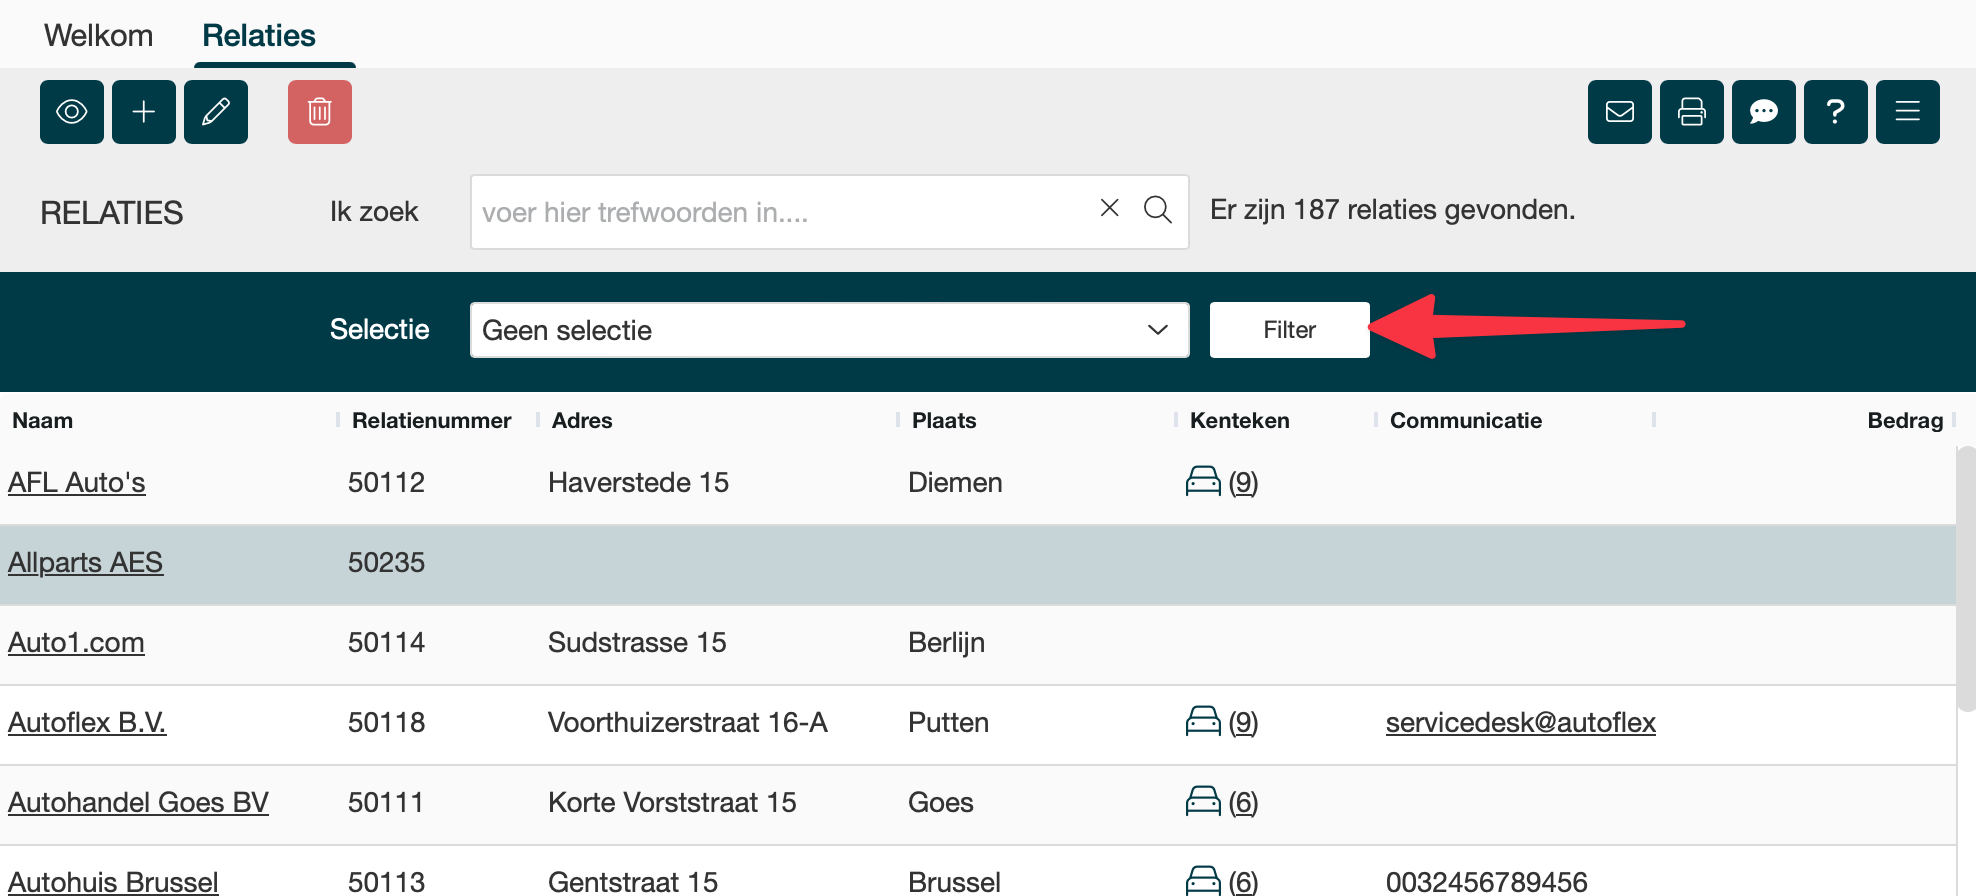Open help with question mark icon
The height and width of the screenshot is (896, 1976).
pos(1836,112)
